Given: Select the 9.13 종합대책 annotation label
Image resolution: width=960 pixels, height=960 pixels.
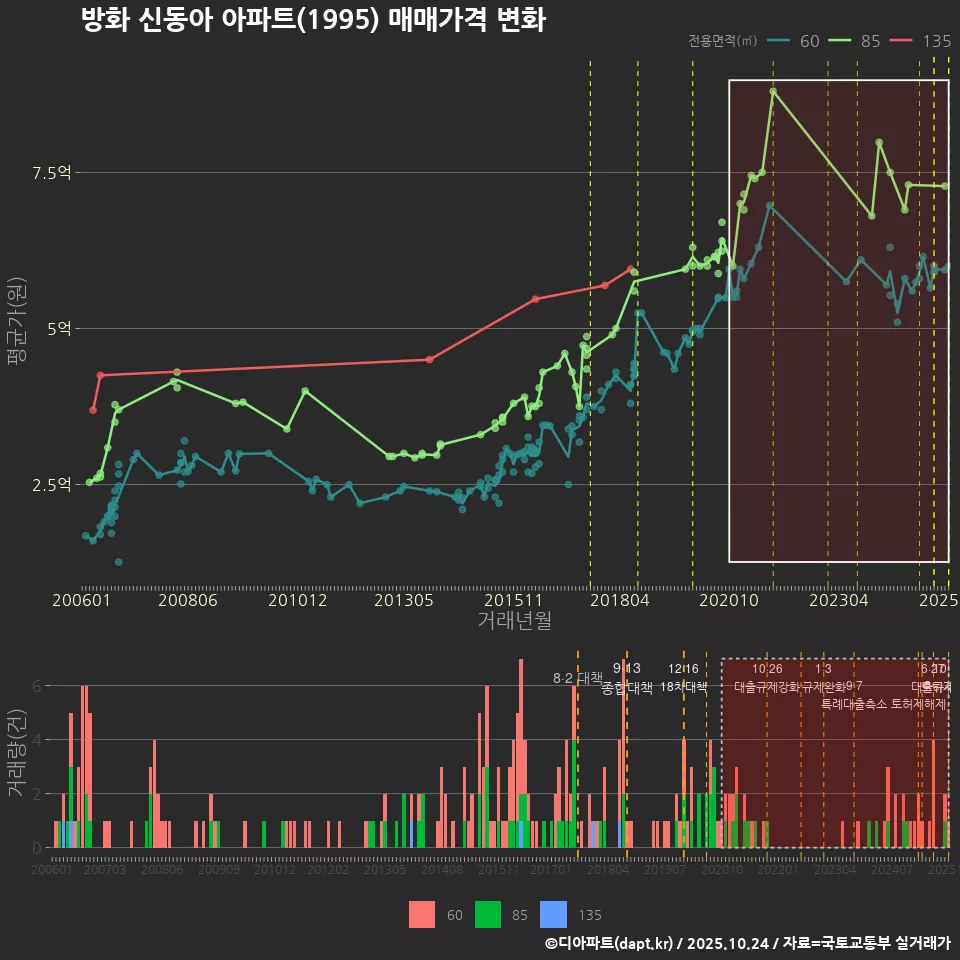Looking at the screenshot, I should (627, 678).
